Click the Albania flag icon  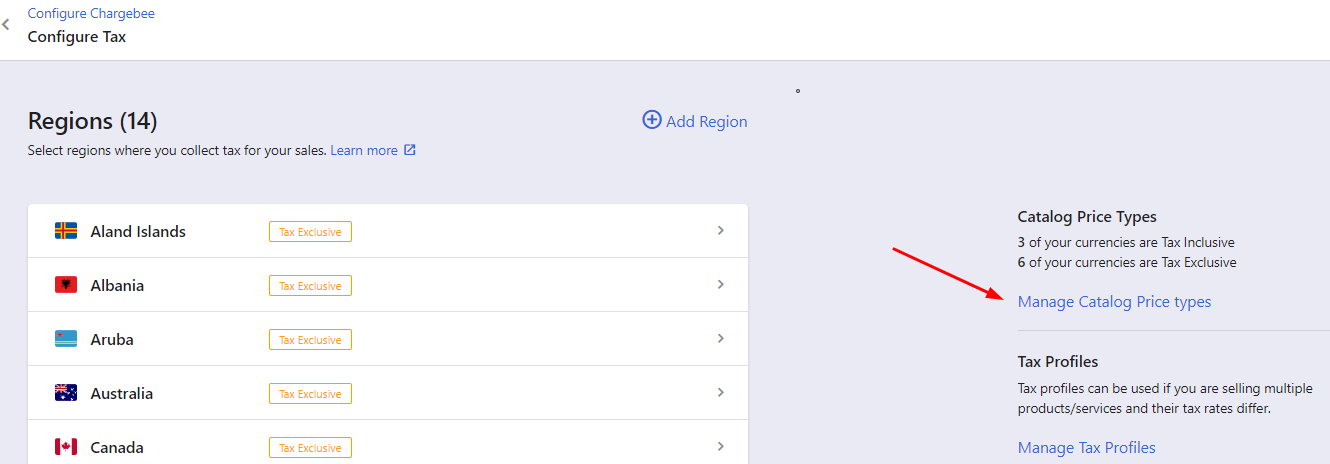(x=66, y=285)
